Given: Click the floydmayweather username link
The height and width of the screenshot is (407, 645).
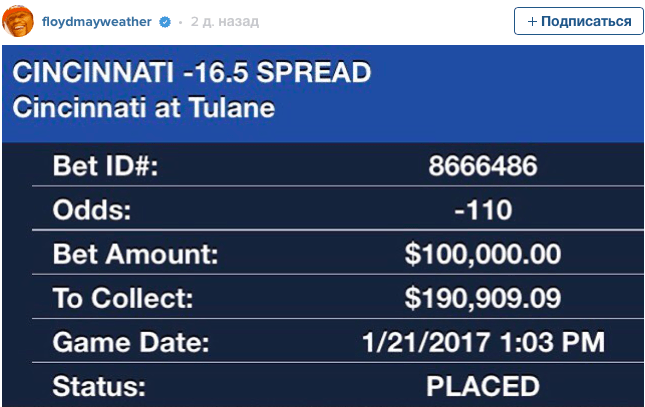Looking at the screenshot, I should [x=97, y=21].
